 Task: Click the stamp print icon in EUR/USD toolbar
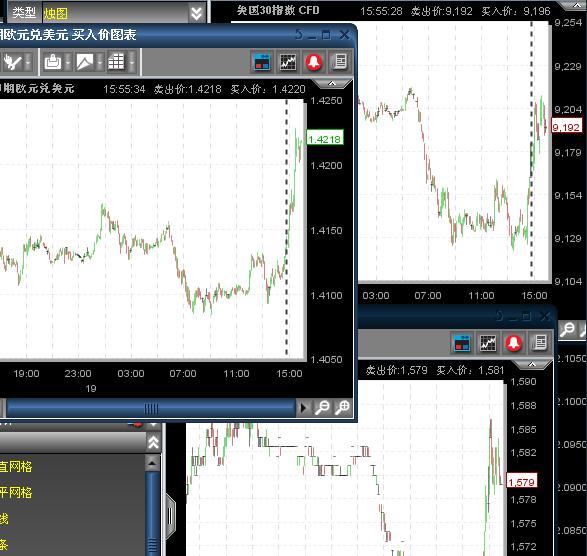[x=53, y=62]
